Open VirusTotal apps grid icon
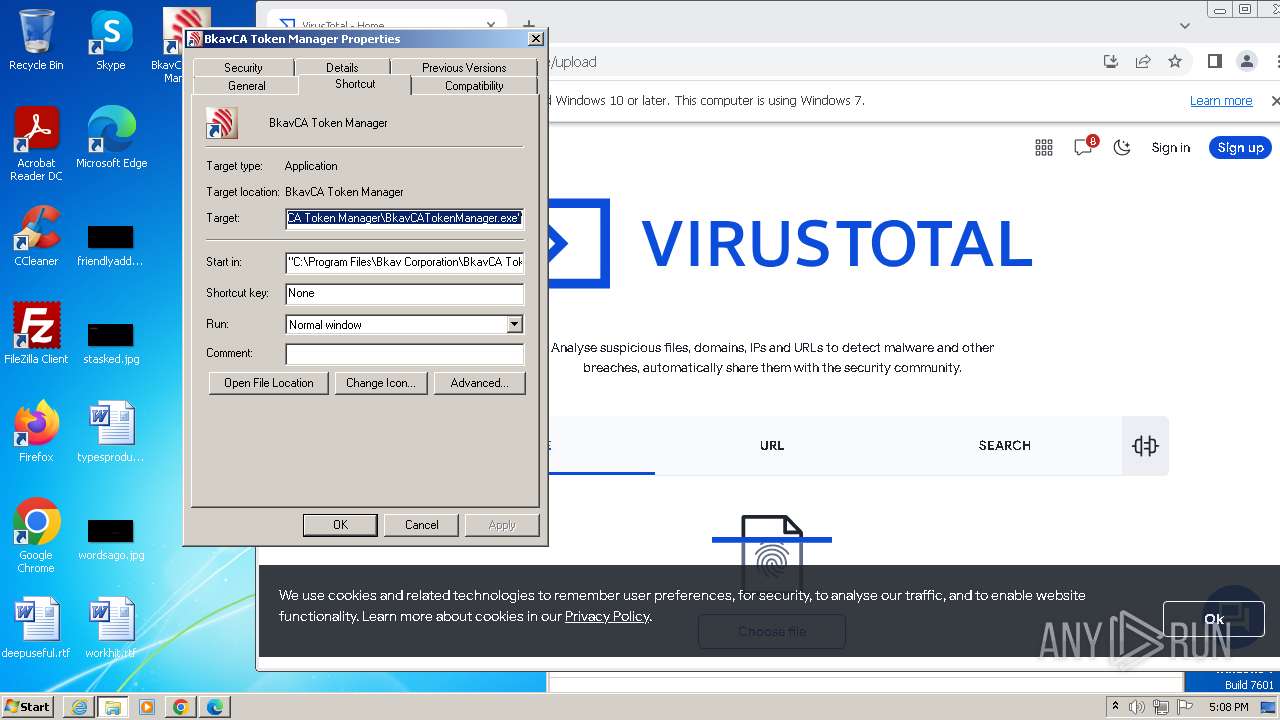This screenshot has height=720, width=1280. pyautogui.click(x=1044, y=148)
